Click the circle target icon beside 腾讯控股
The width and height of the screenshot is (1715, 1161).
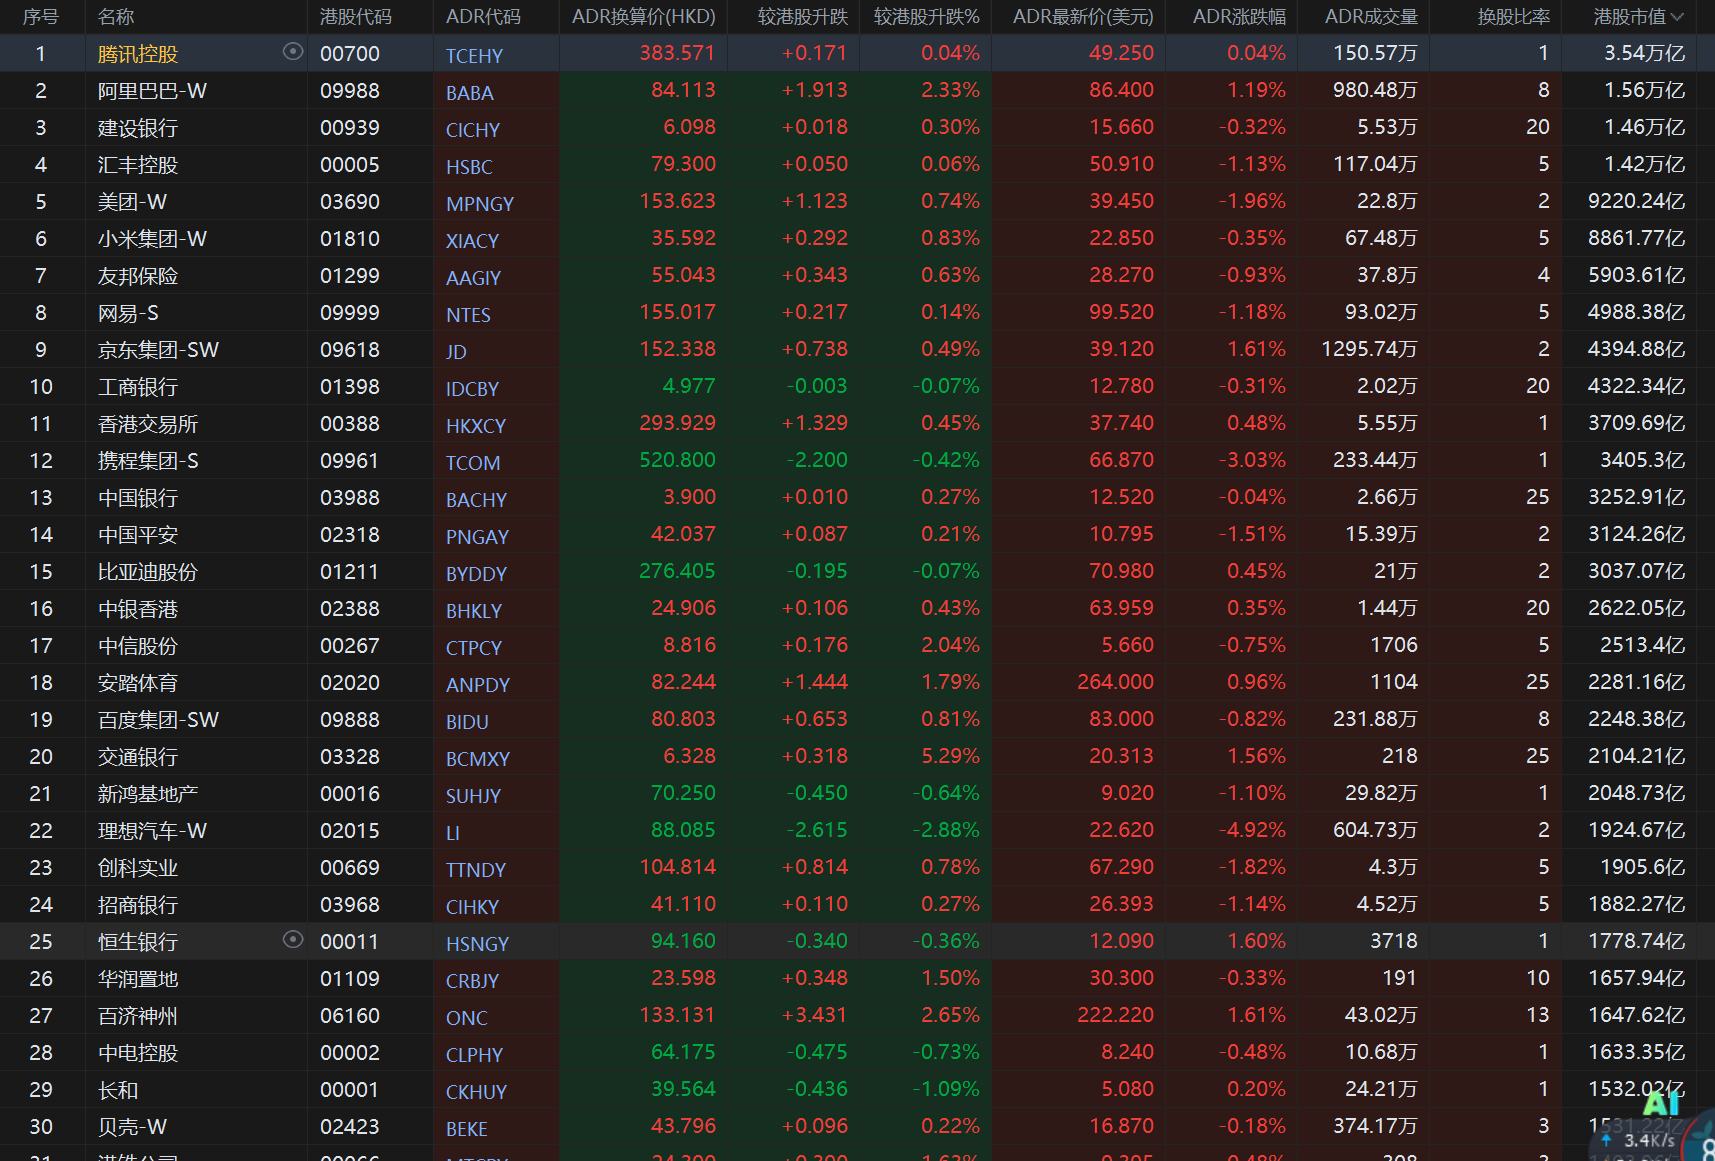click(x=293, y=52)
